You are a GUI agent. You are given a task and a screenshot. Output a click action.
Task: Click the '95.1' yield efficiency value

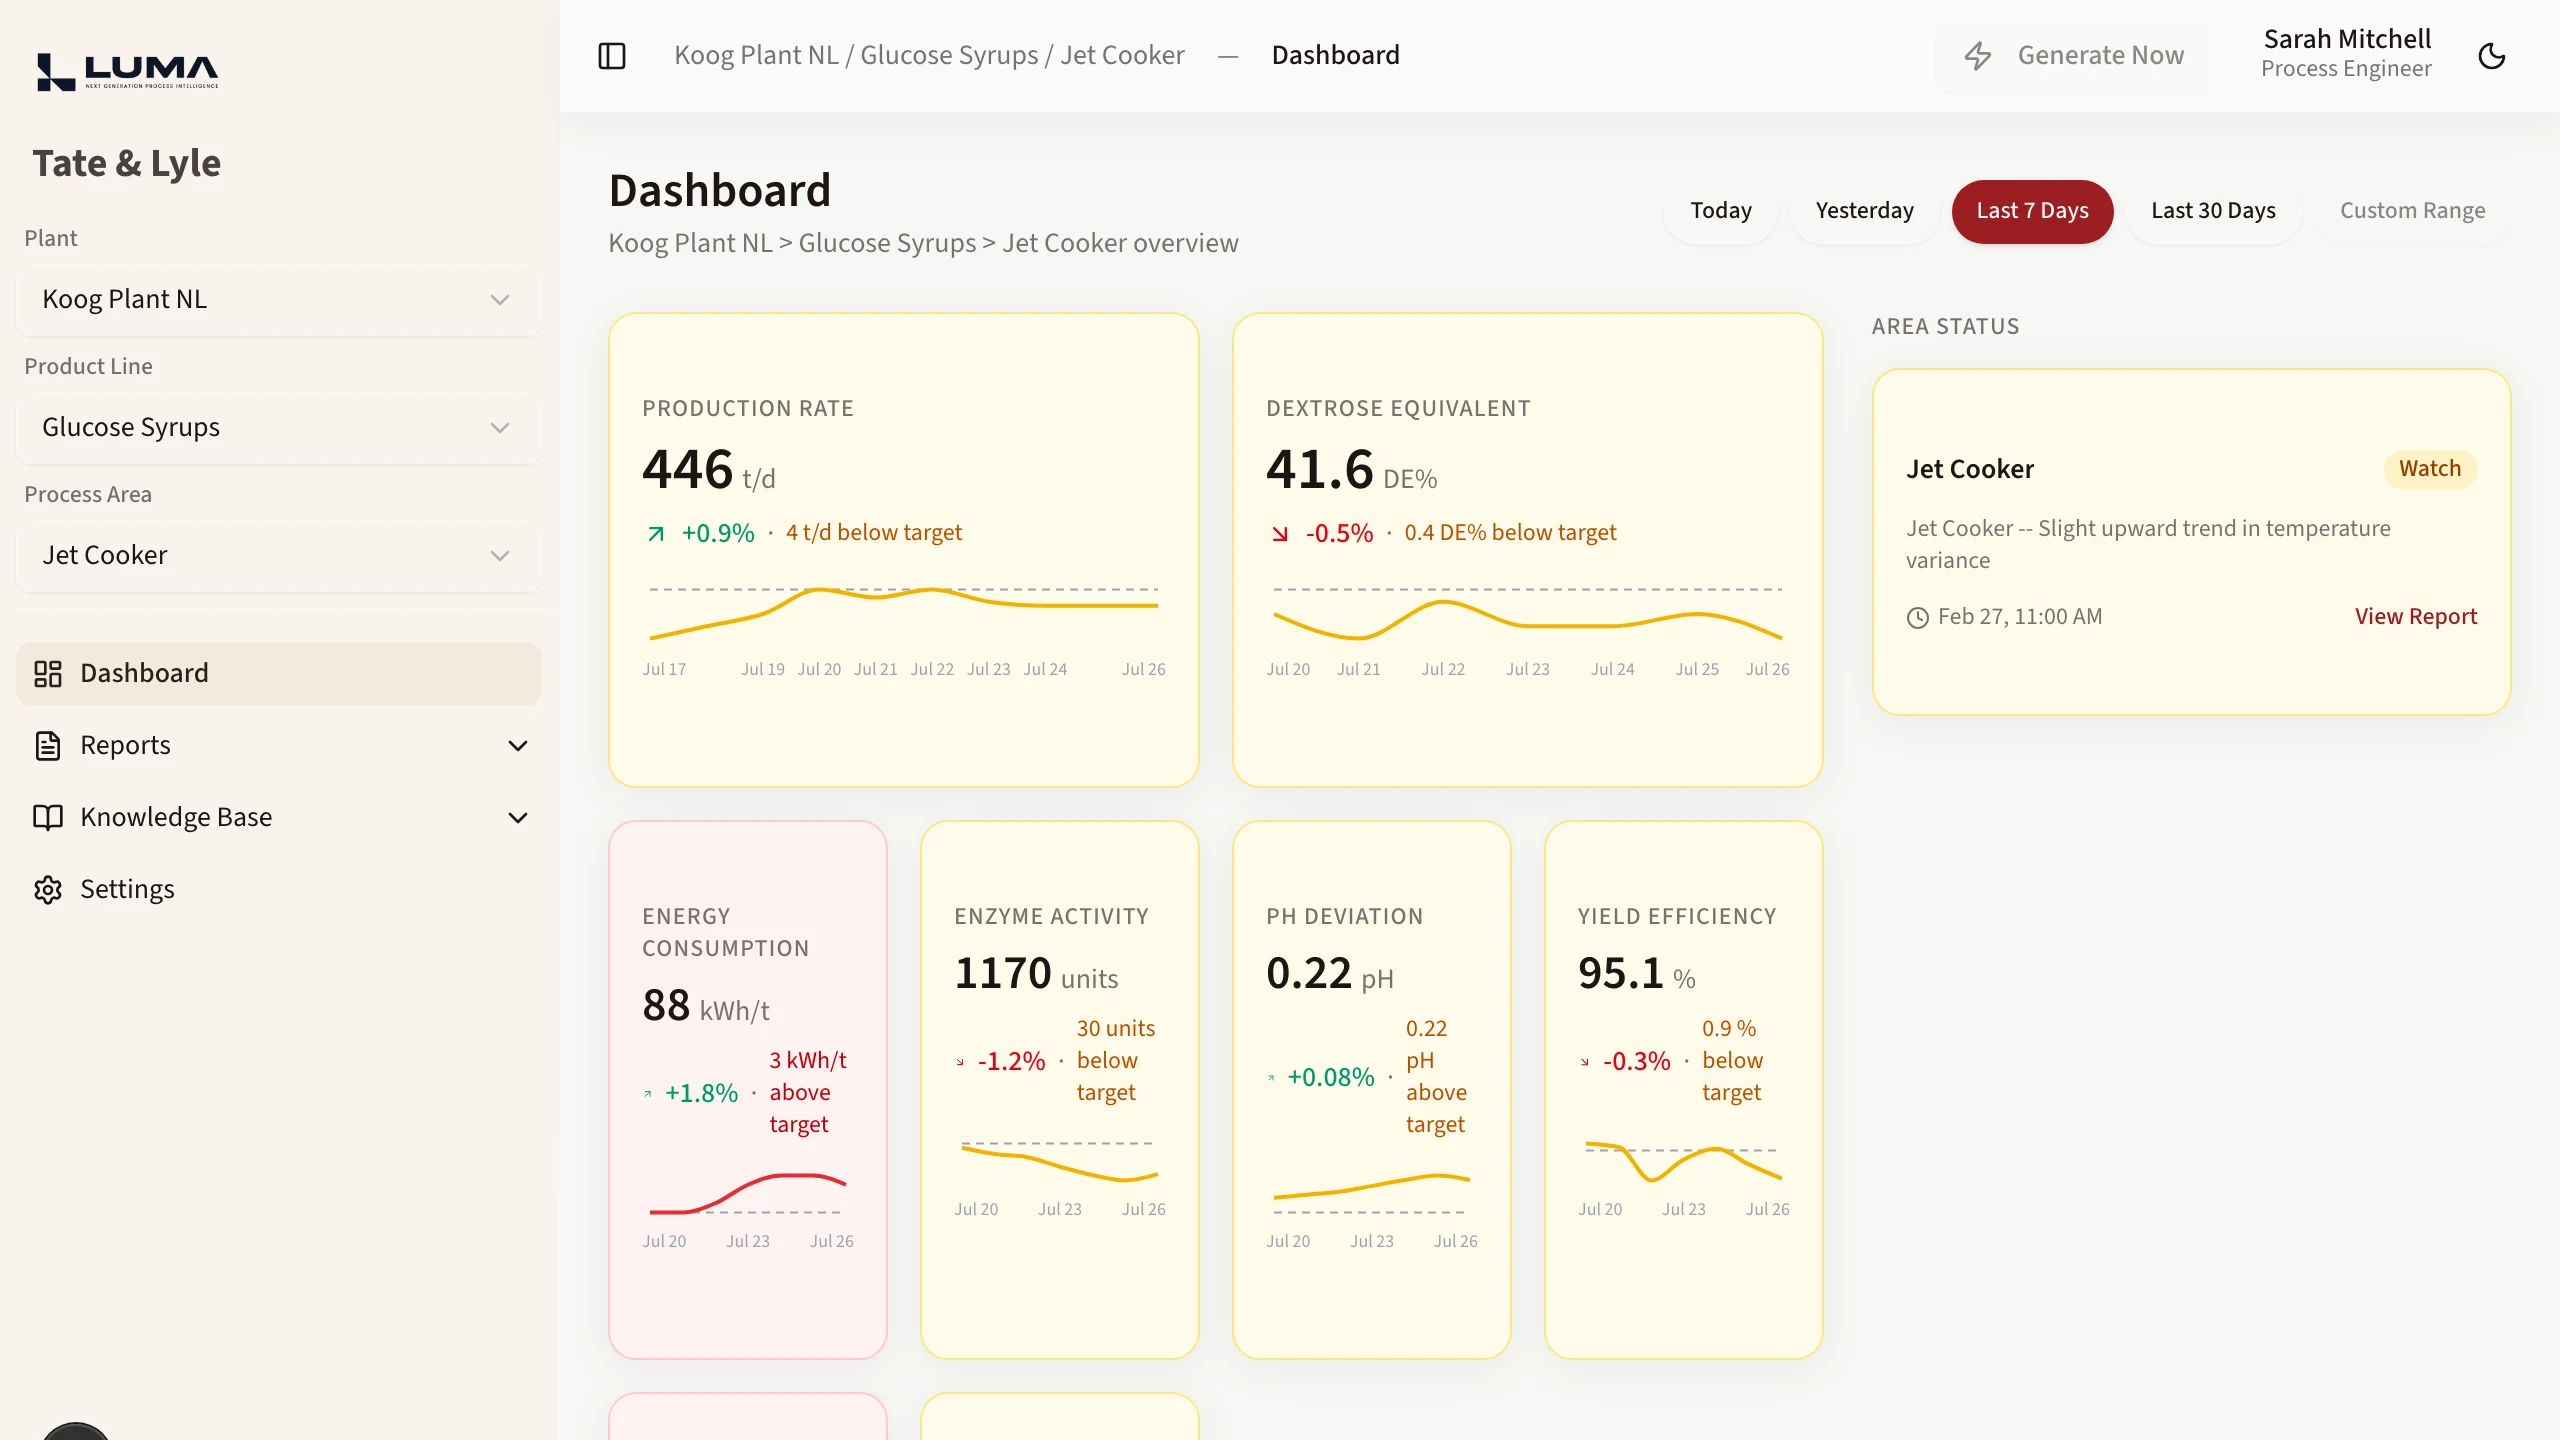[x=1620, y=974]
